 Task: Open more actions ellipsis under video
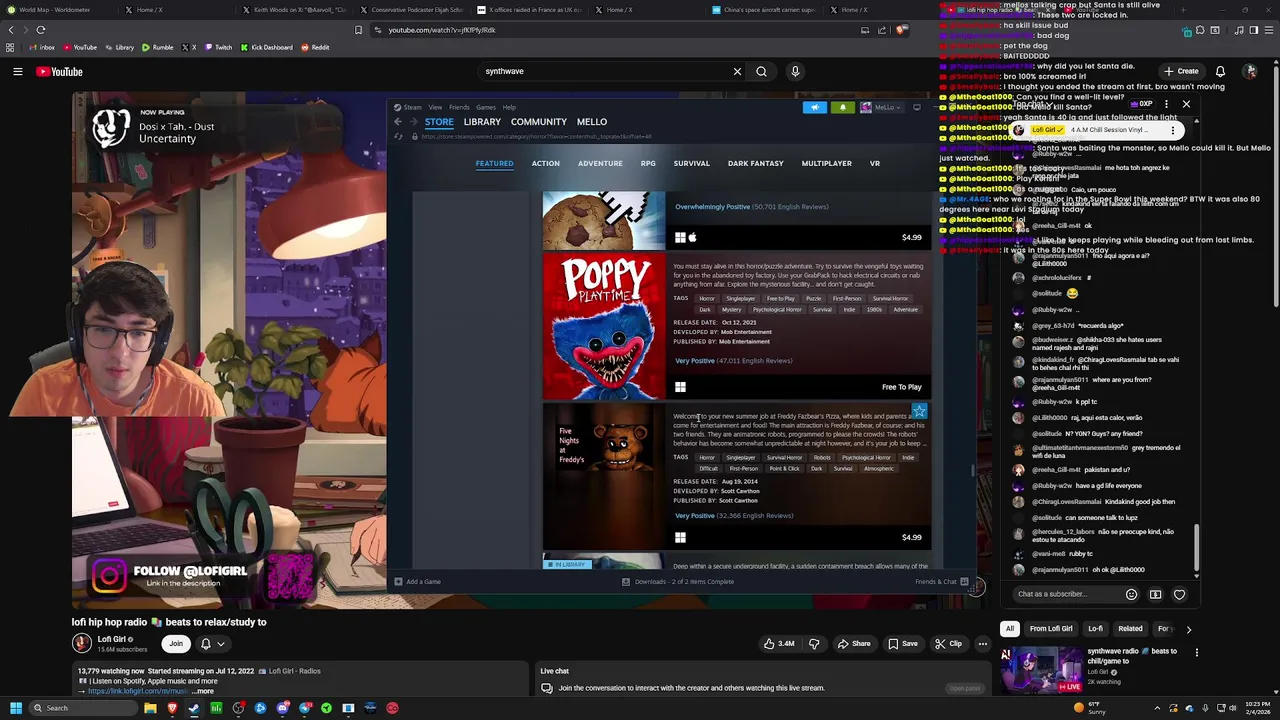(982, 644)
